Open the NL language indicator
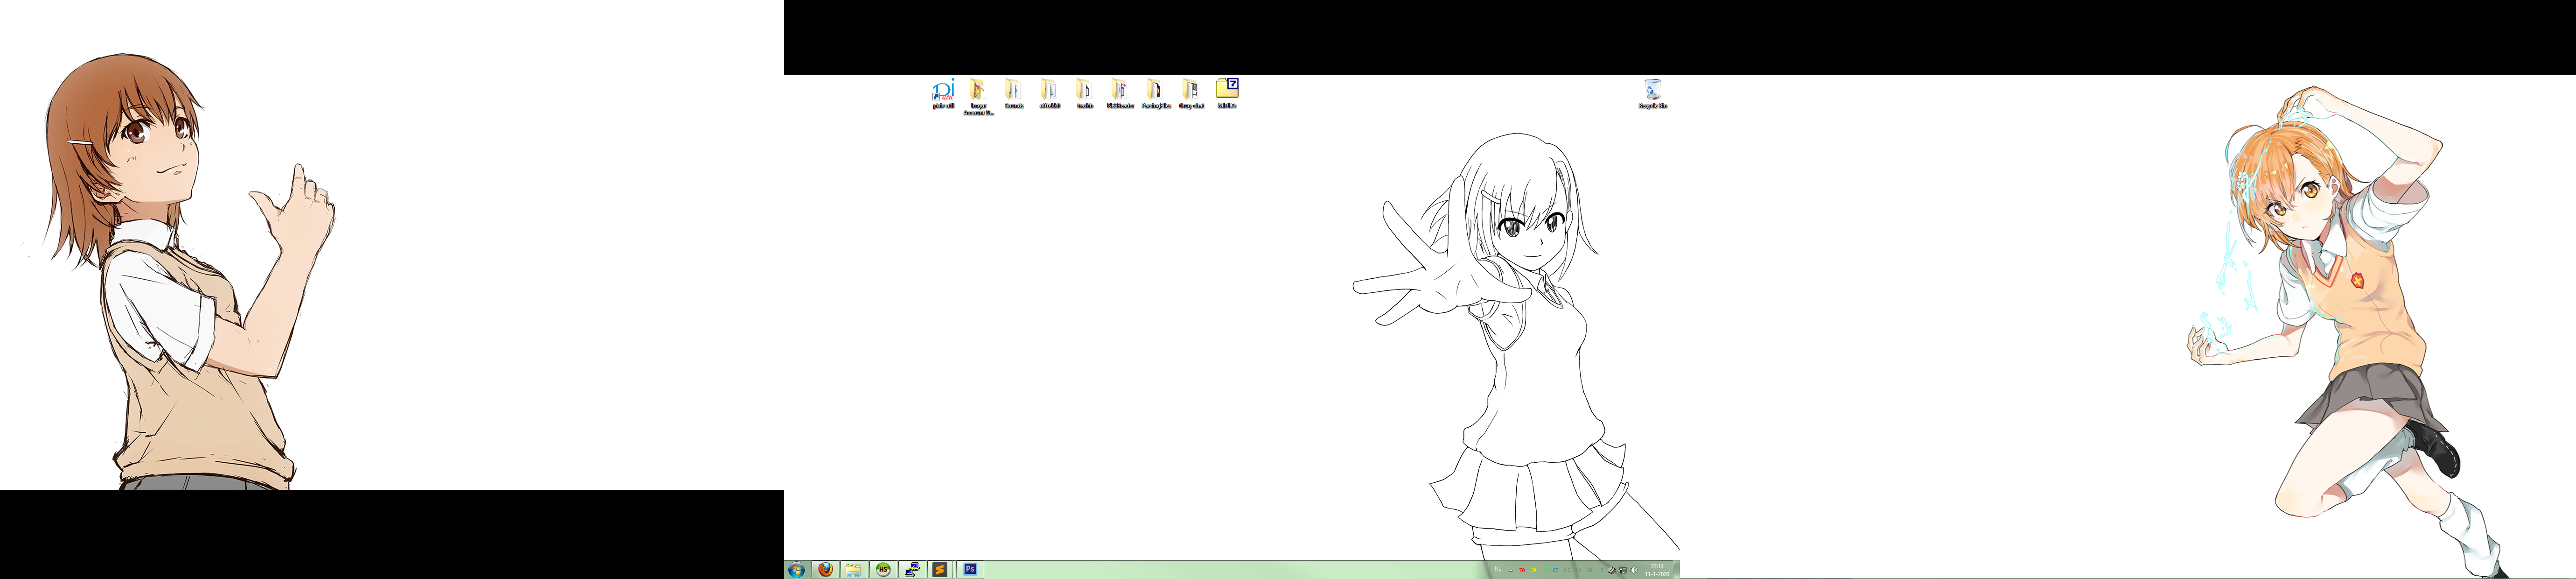The width and height of the screenshot is (2576, 579). (x=1498, y=569)
